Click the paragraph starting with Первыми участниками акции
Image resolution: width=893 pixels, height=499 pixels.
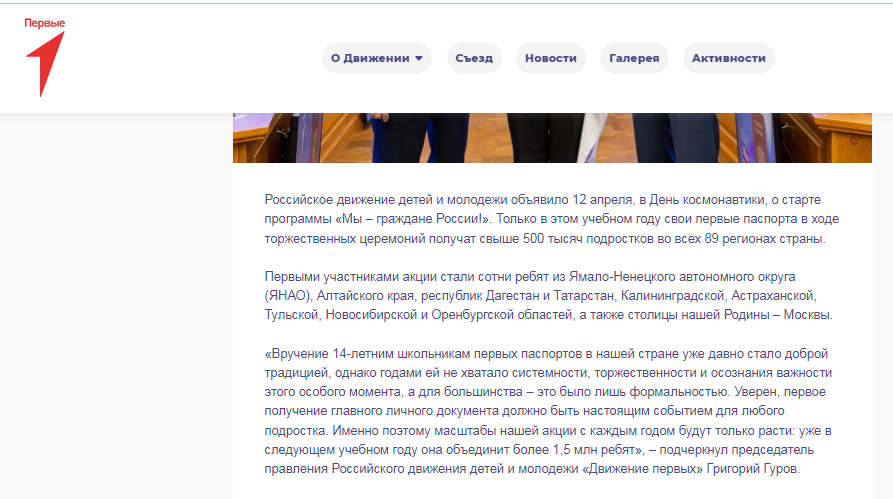pyautogui.click(x=548, y=296)
